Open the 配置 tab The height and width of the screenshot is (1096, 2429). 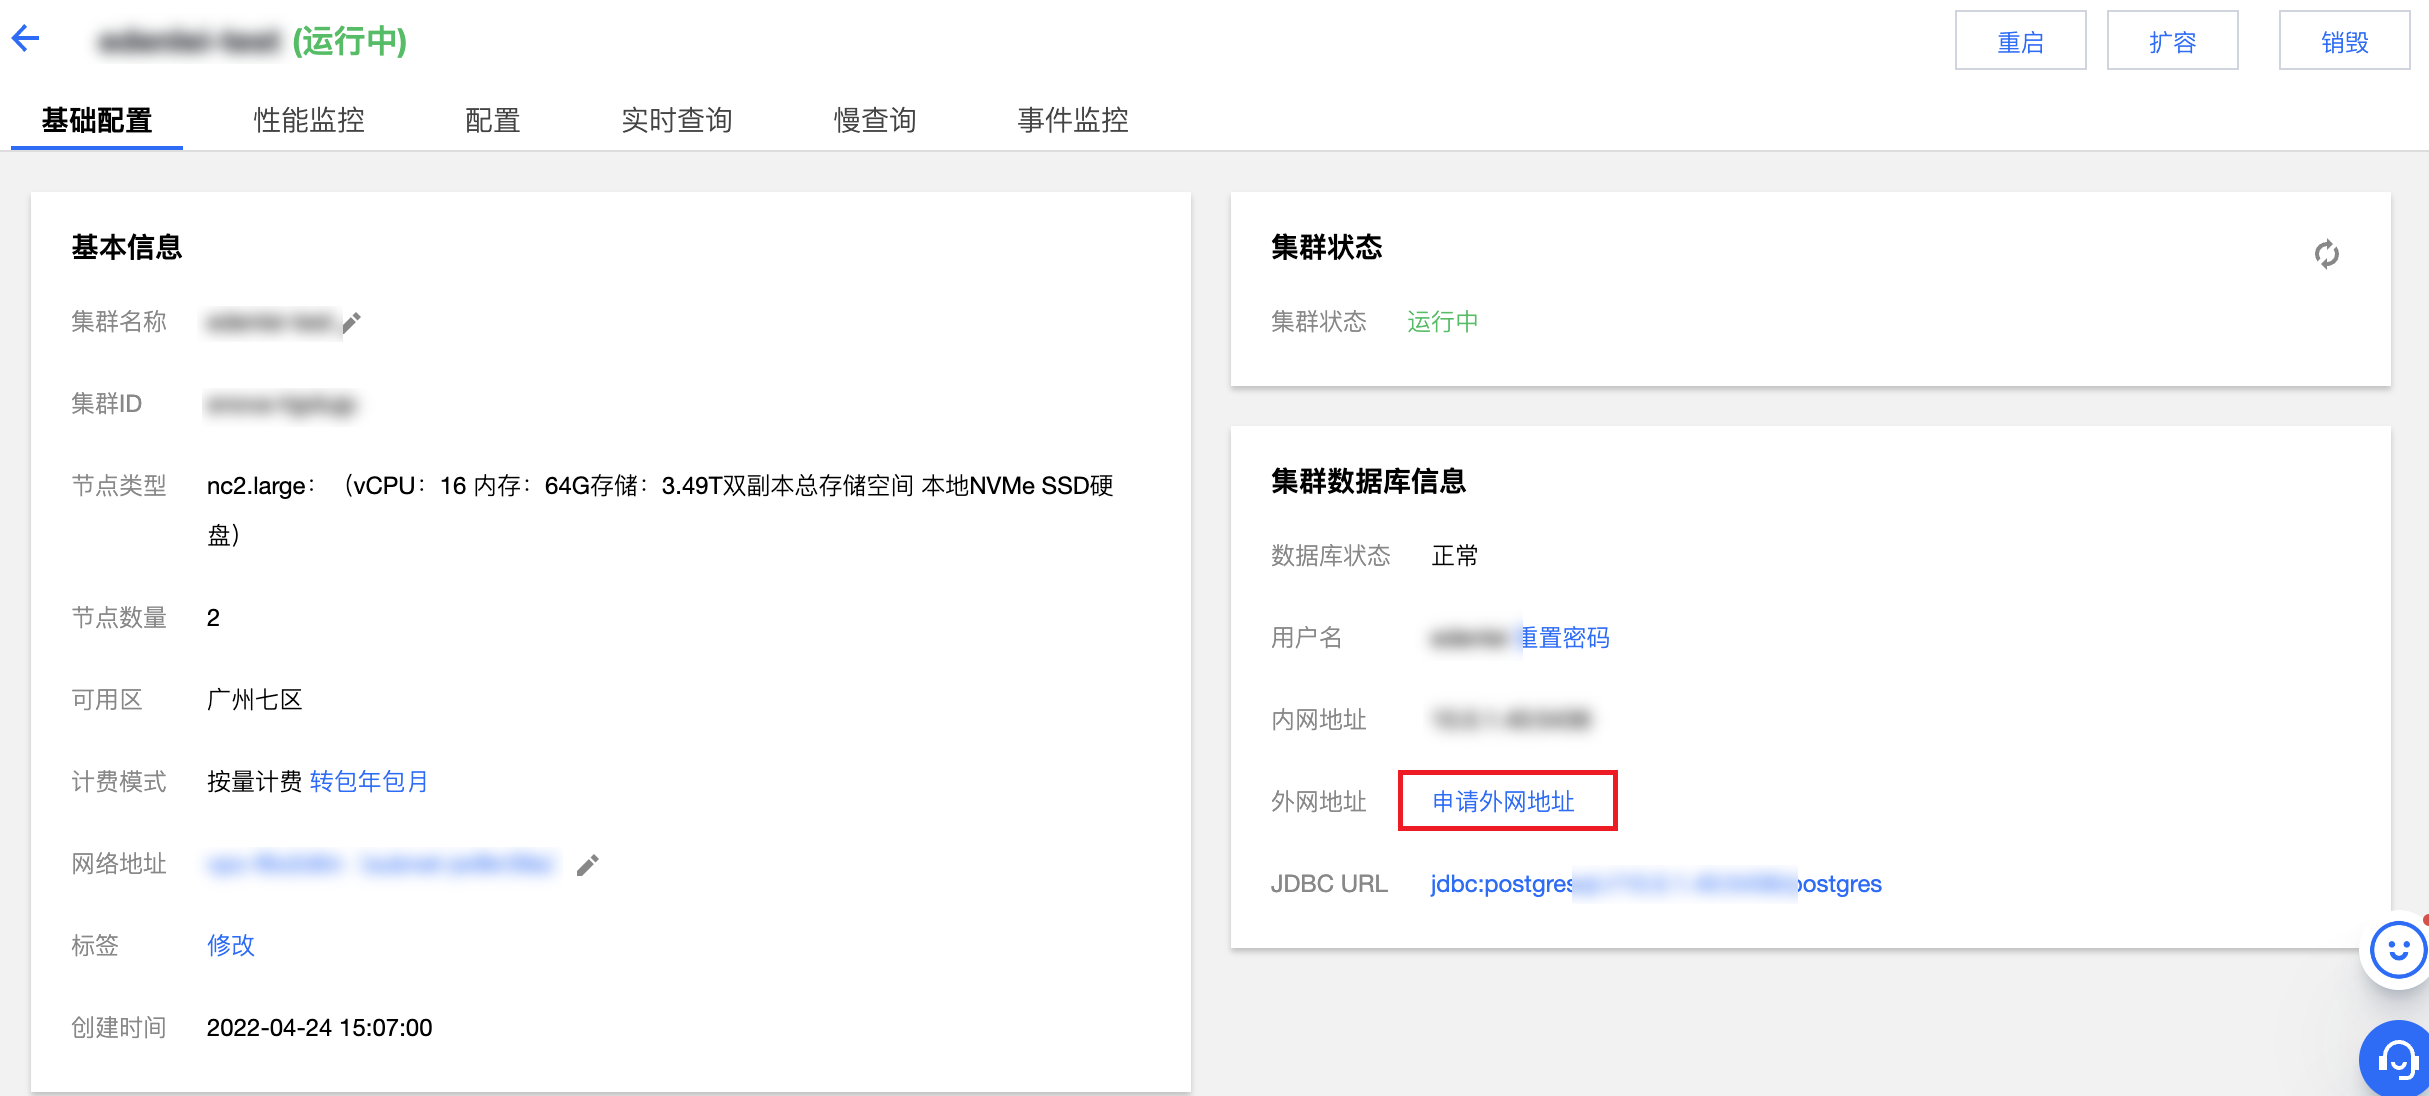[x=492, y=120]
